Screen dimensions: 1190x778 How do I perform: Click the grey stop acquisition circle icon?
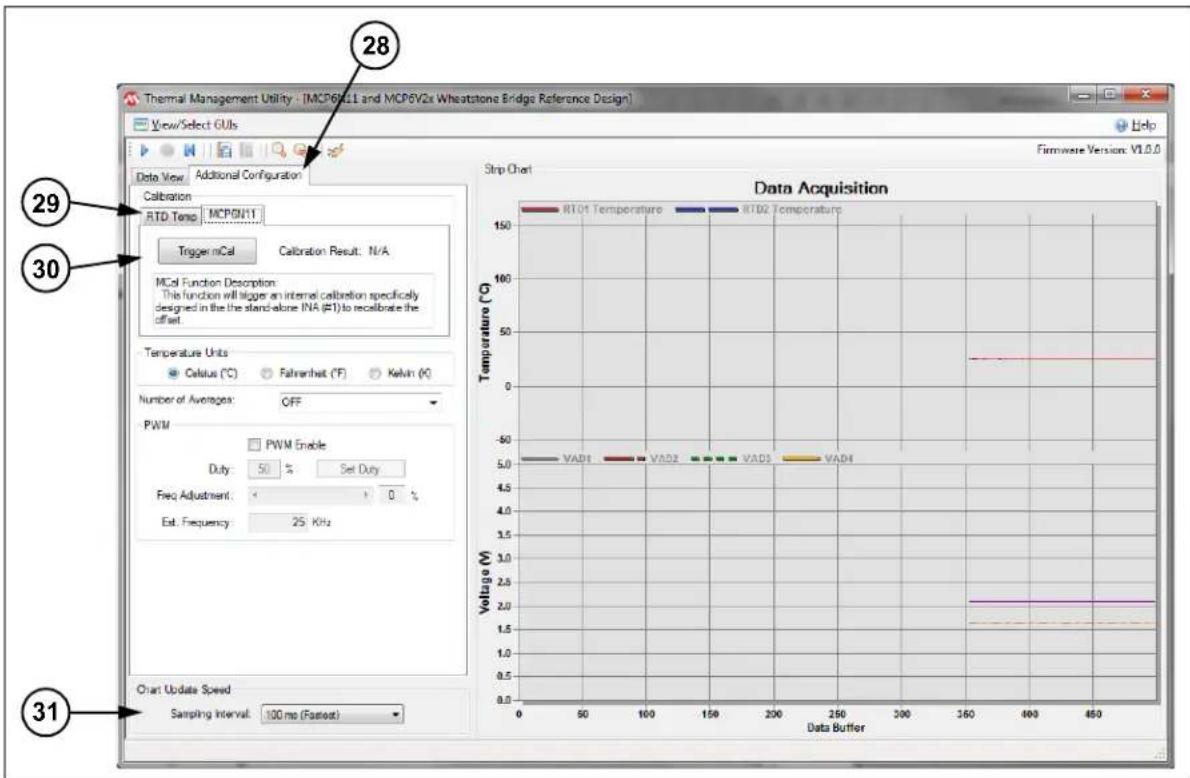[168, 150]
